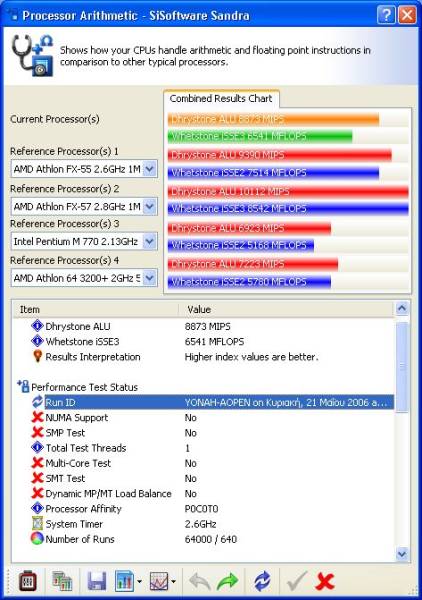The width and height of the screenshot is (422, 600).
Task: Click the diamond icon beside Total Test Threads
Action: (37, 447)
